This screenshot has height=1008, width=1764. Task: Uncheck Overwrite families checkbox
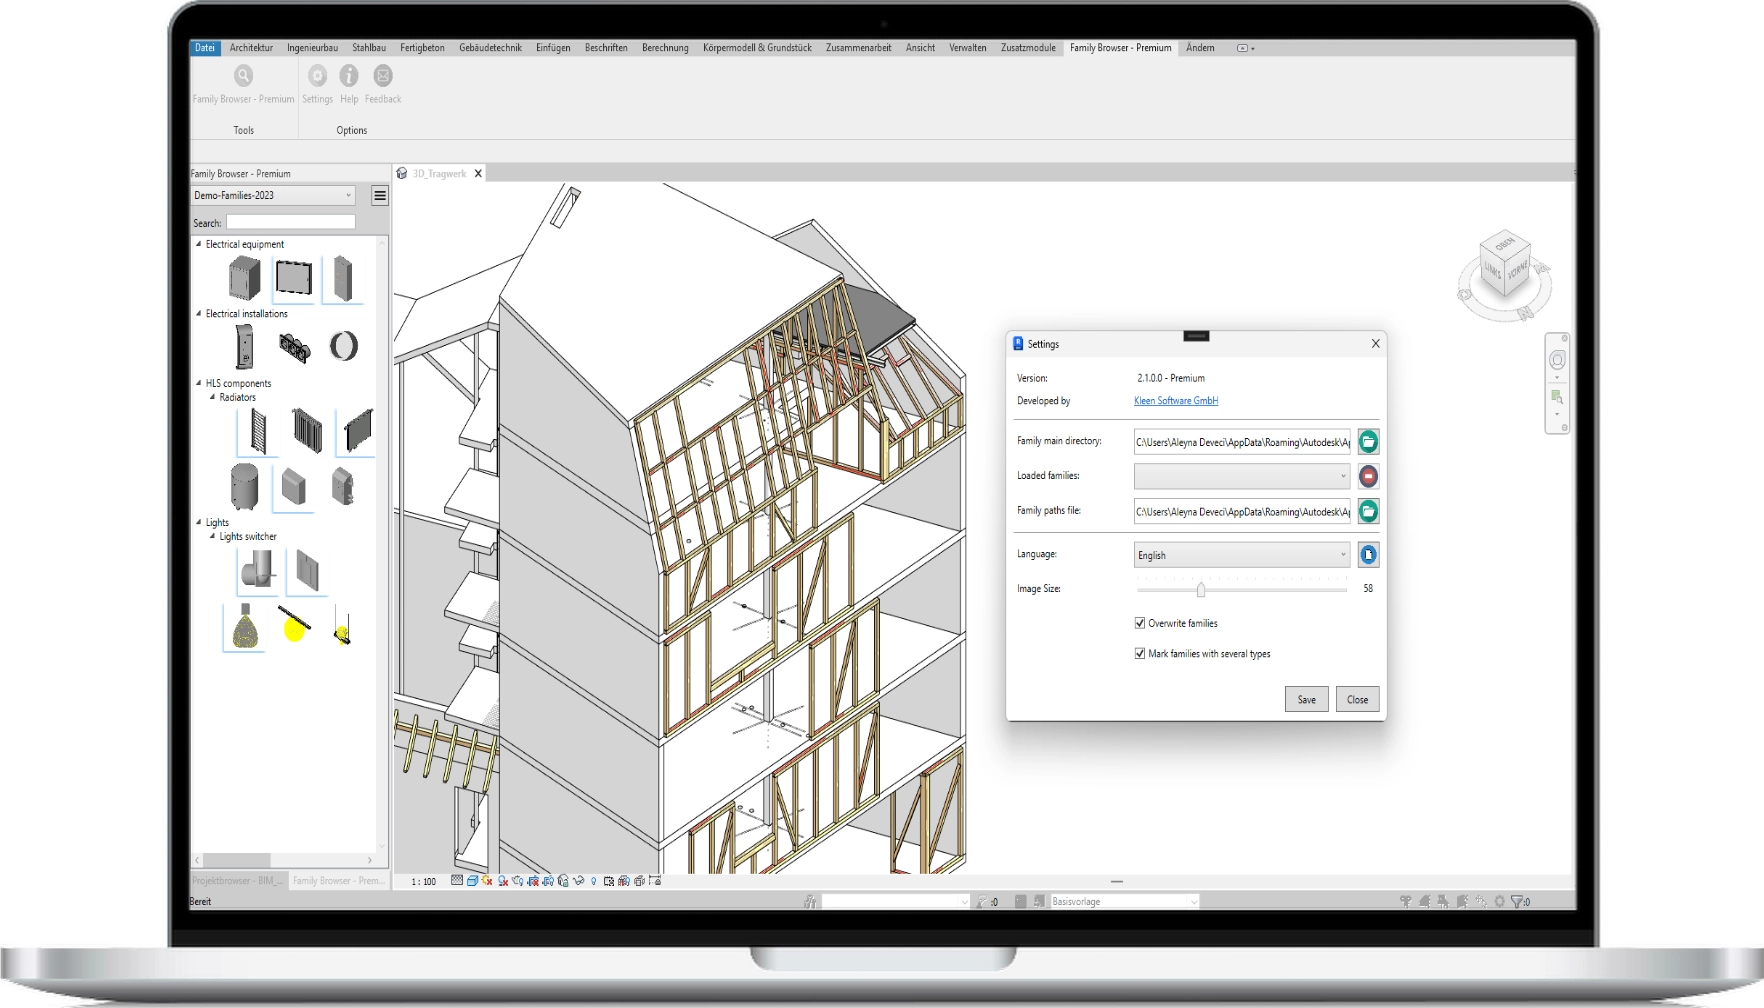1140,623
